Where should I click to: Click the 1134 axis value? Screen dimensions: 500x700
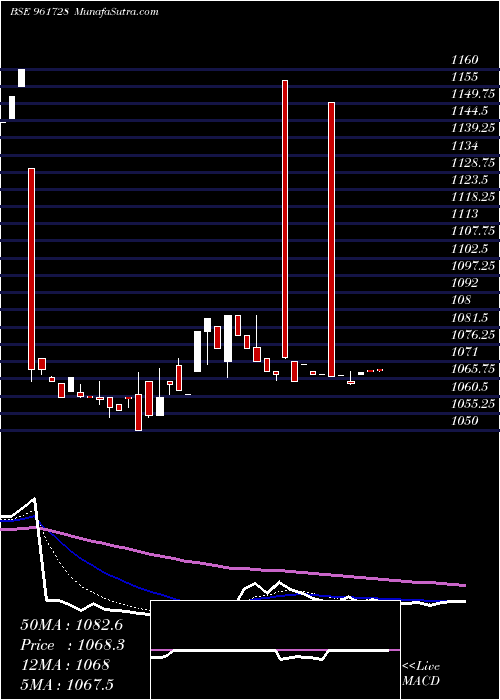[465, 146]
